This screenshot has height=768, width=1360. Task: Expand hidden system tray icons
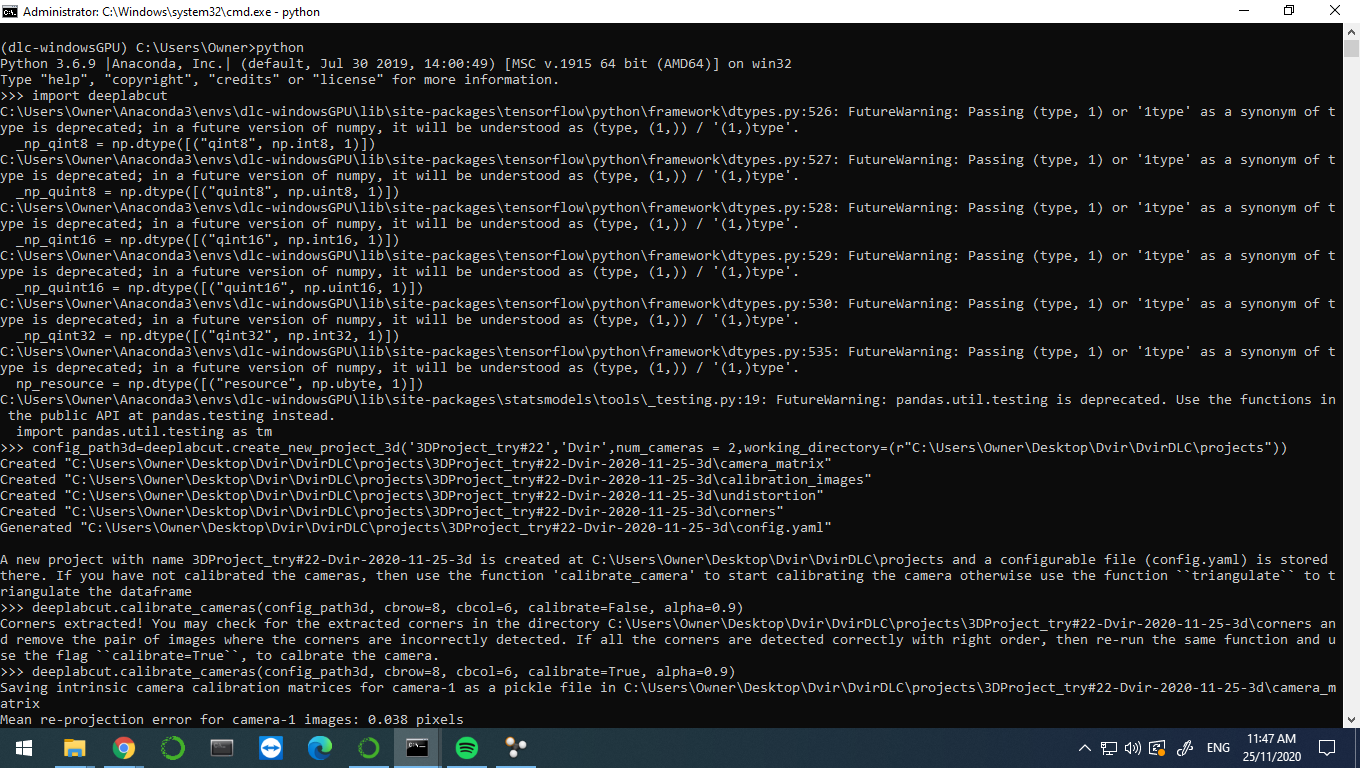pyautogui.click(x=1084, y=747)
